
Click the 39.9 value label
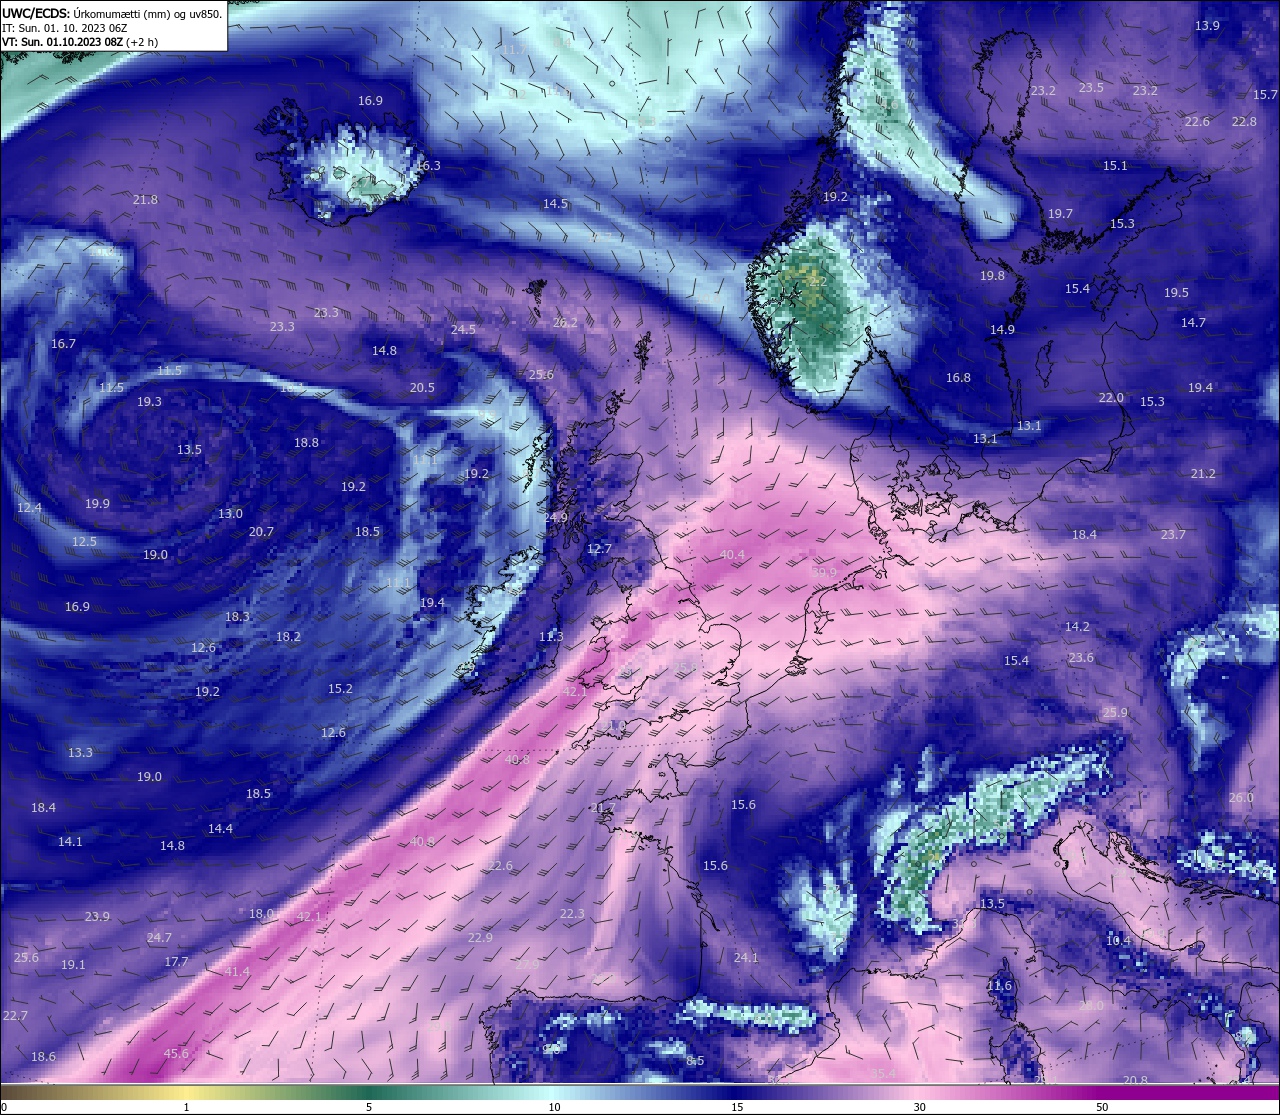coord(824,572)
